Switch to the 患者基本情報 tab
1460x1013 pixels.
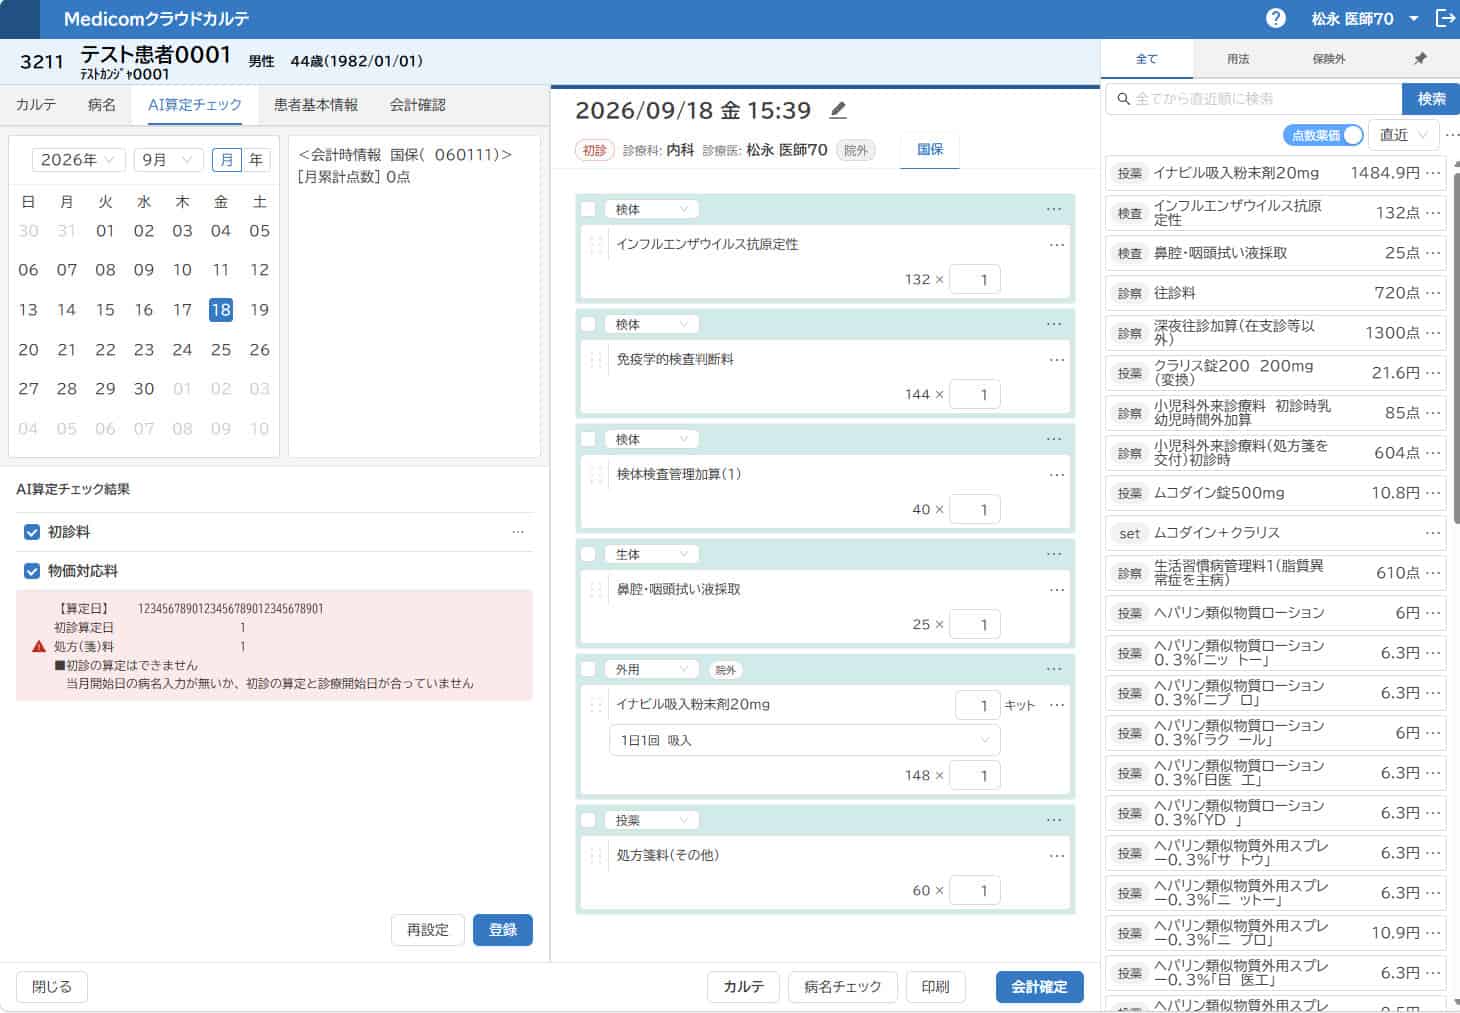(x=316, y=105)
